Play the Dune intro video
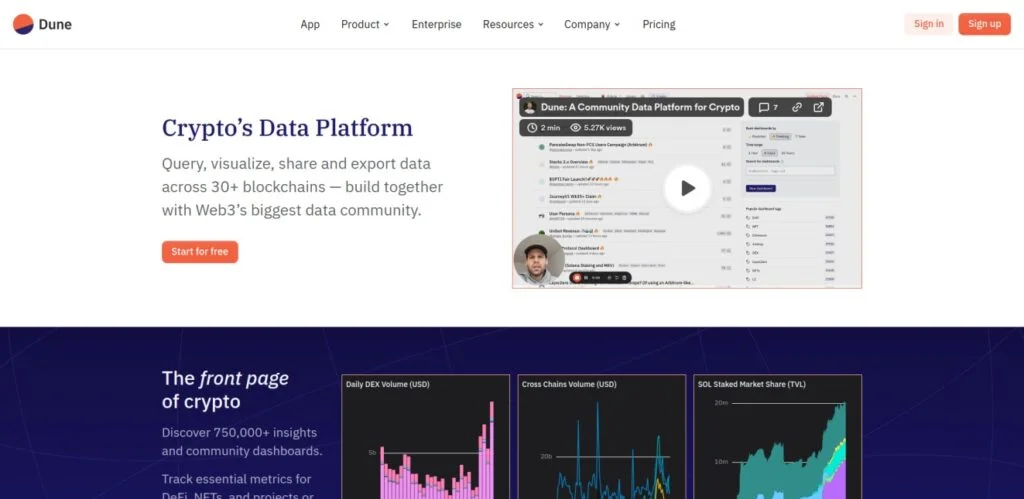1024x499 pixels. pyautogui.click(x=687, y=189)
